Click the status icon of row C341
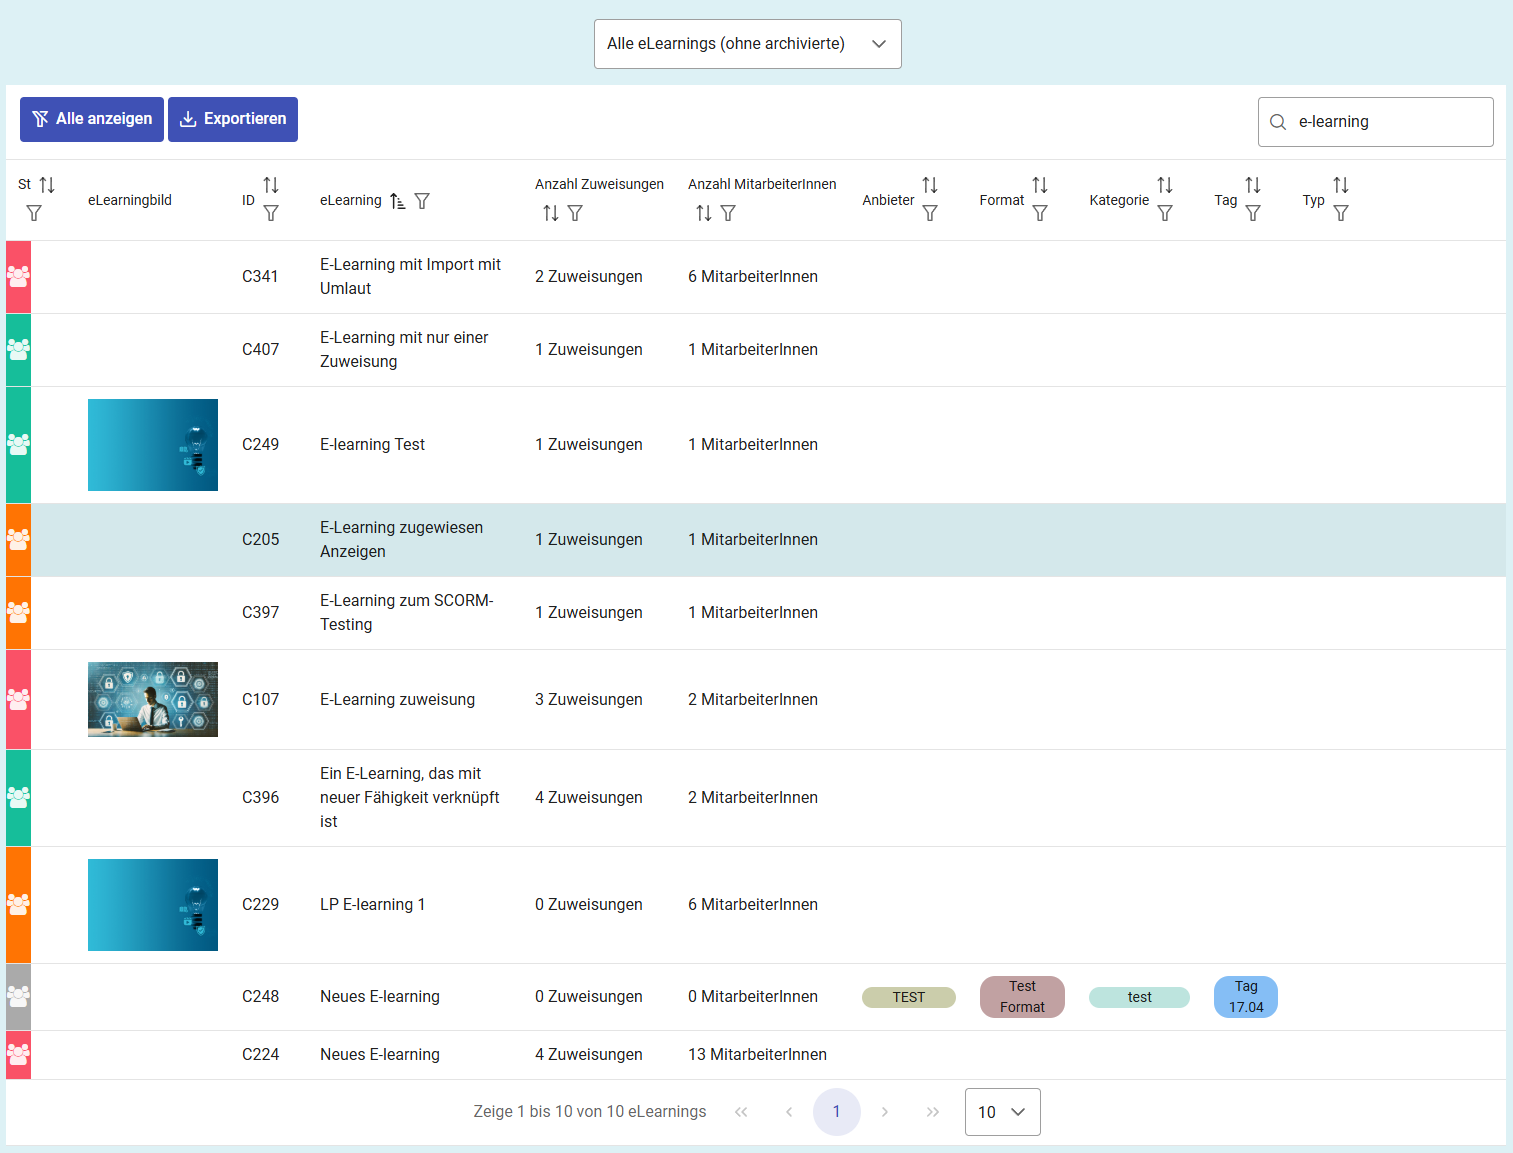The width and height of the screenshot is (1513, 1153). pyautogui.click(x=18, y=277)
